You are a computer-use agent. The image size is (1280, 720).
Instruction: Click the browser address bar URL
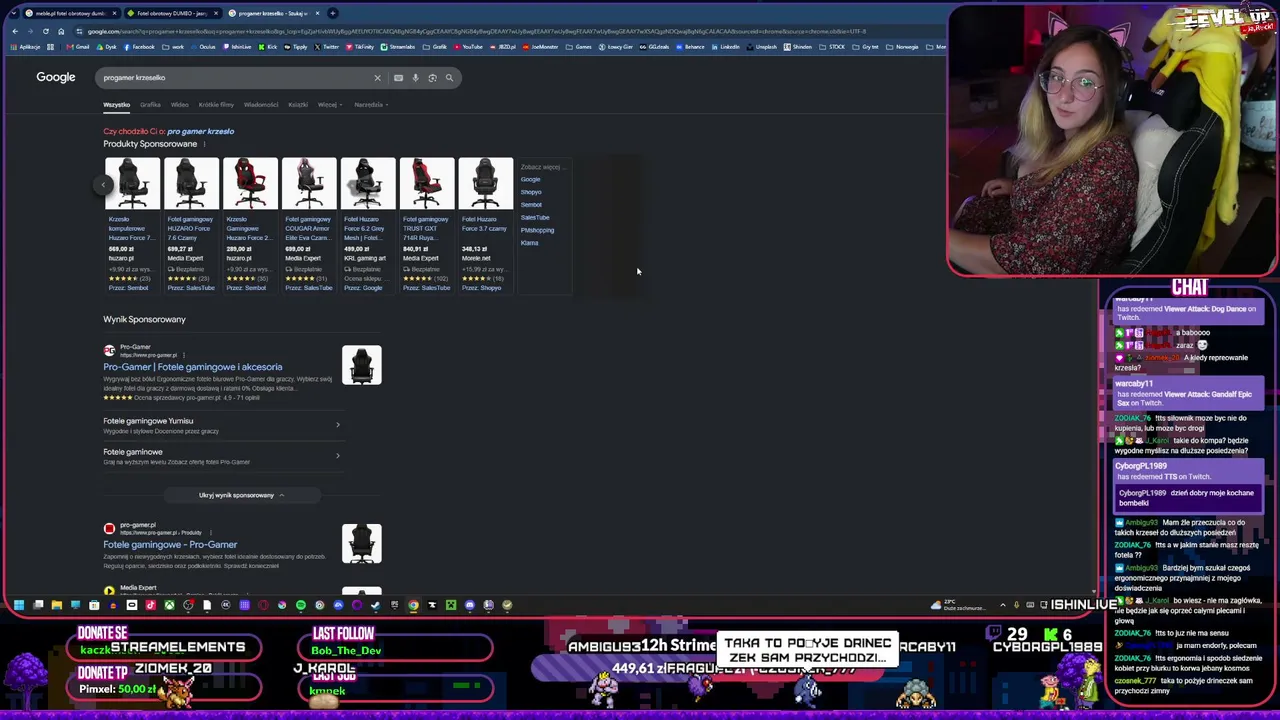coord(475,31)
